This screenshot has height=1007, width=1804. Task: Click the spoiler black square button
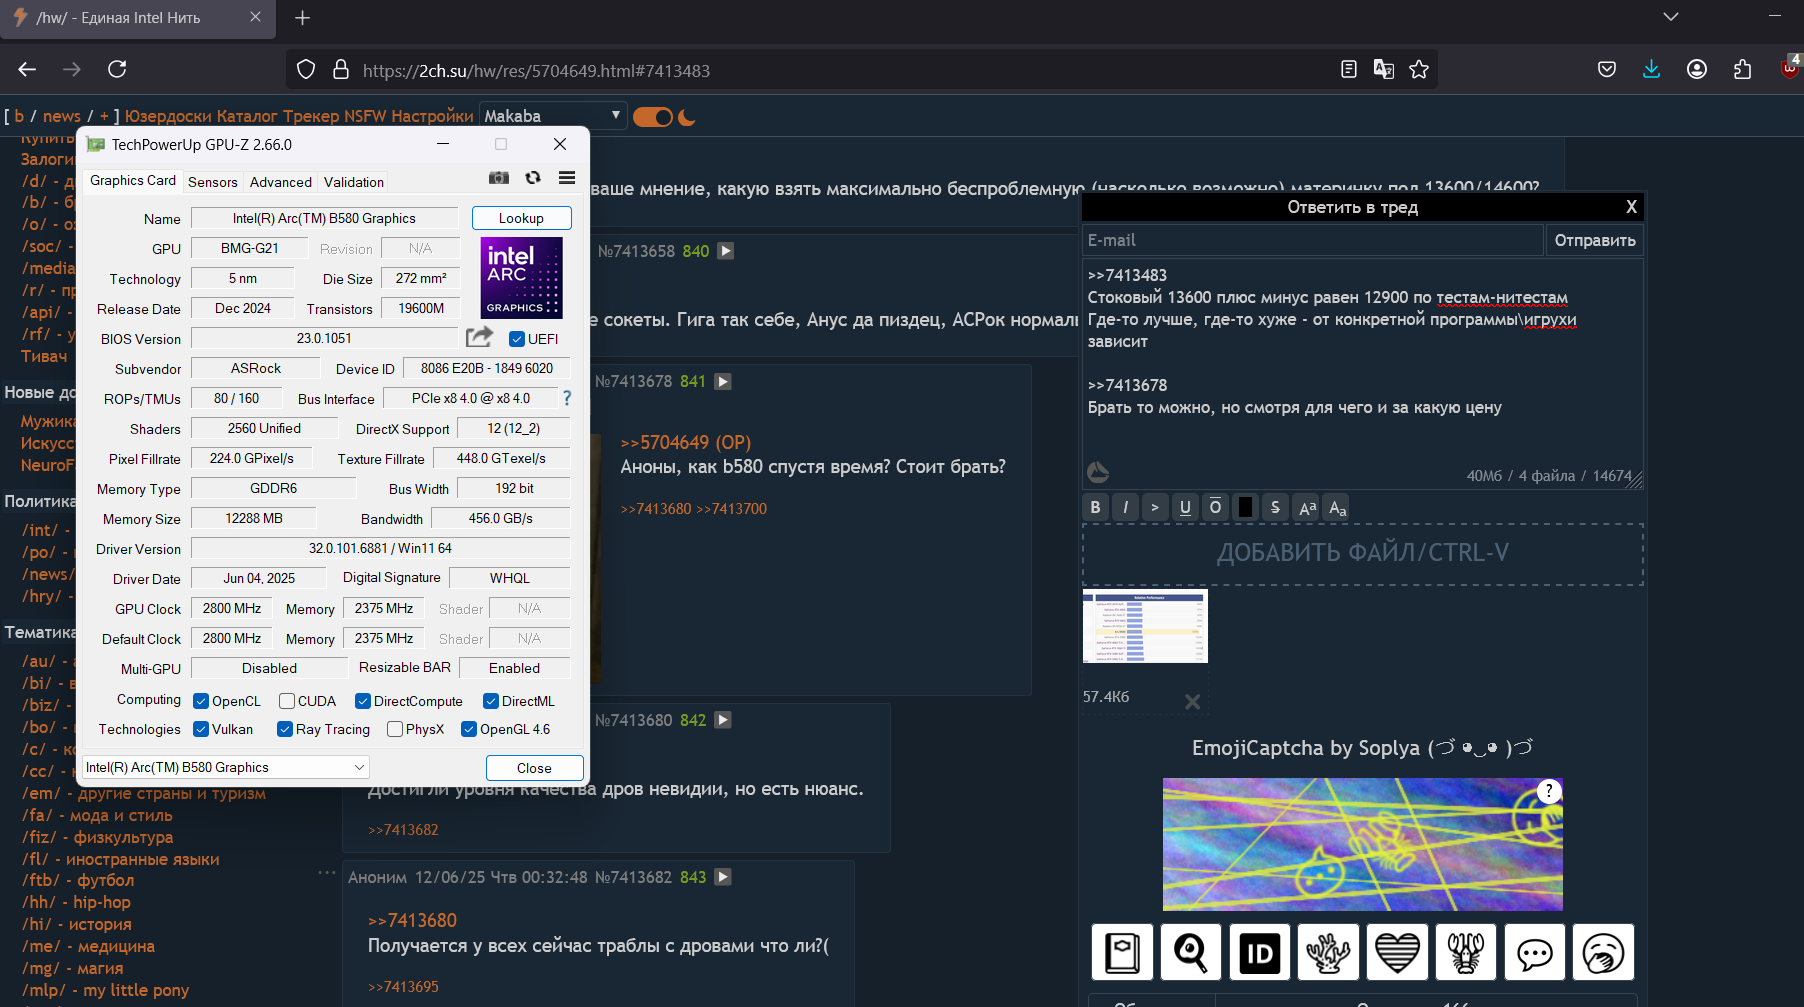pos(1245,507)
